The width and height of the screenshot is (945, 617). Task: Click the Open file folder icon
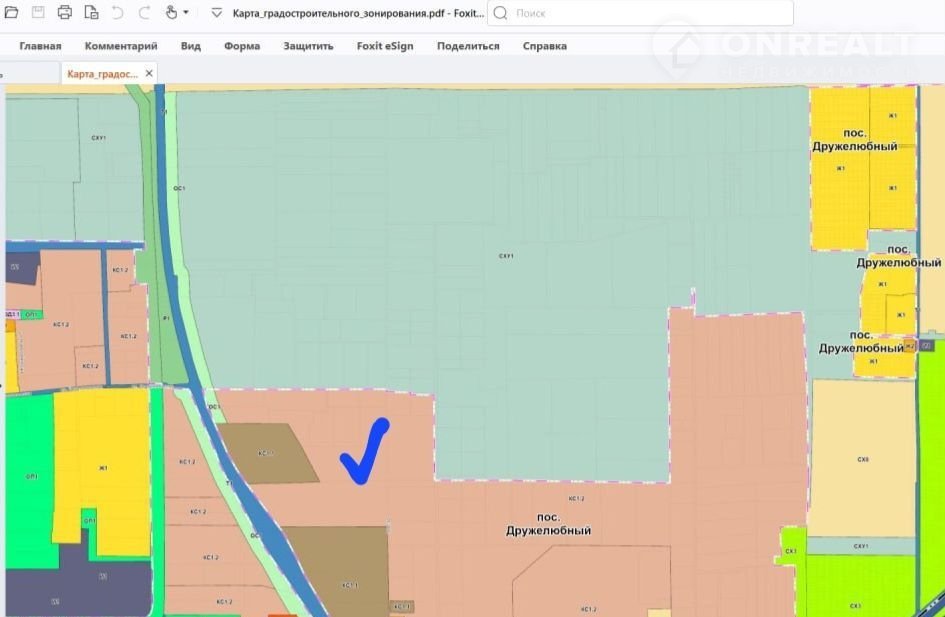pos(12,13)
